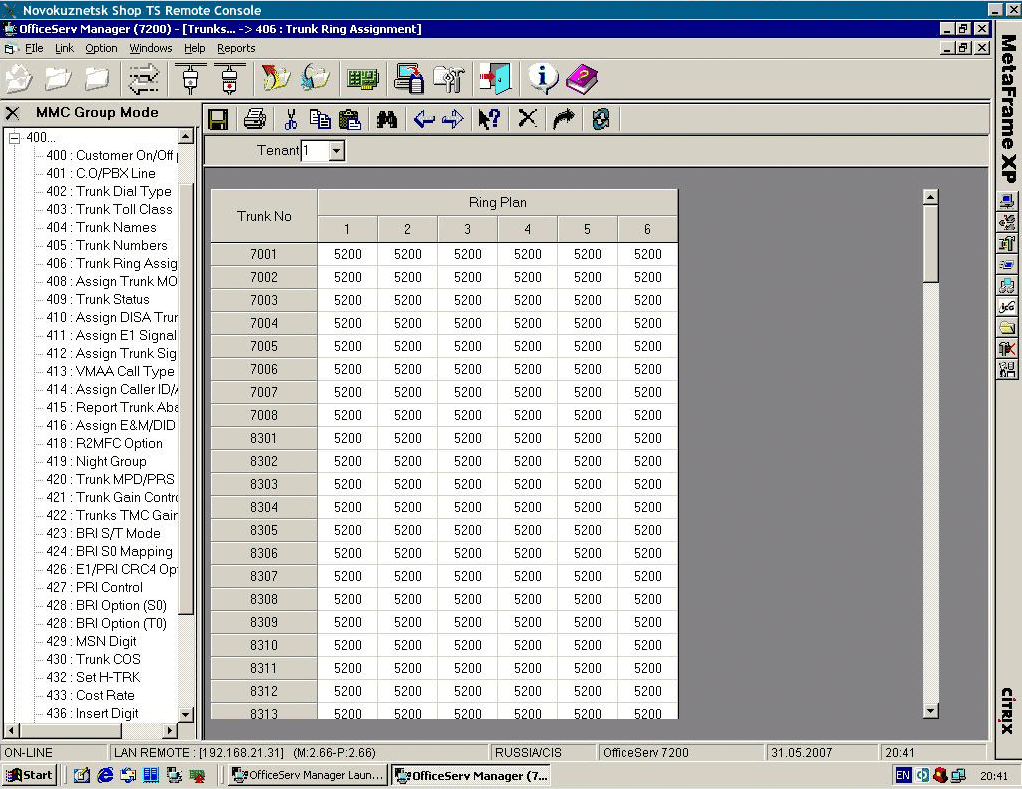Click the exit door icon
This screenshot has width=1022, height=789.
pyautogui.click(x=495, y=79)
